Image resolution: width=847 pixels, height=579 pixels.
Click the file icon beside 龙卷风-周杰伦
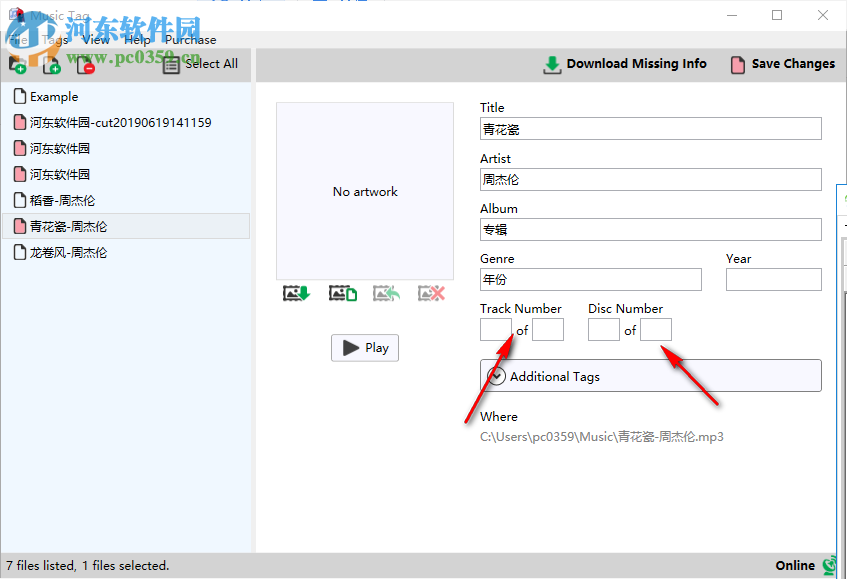20,252
